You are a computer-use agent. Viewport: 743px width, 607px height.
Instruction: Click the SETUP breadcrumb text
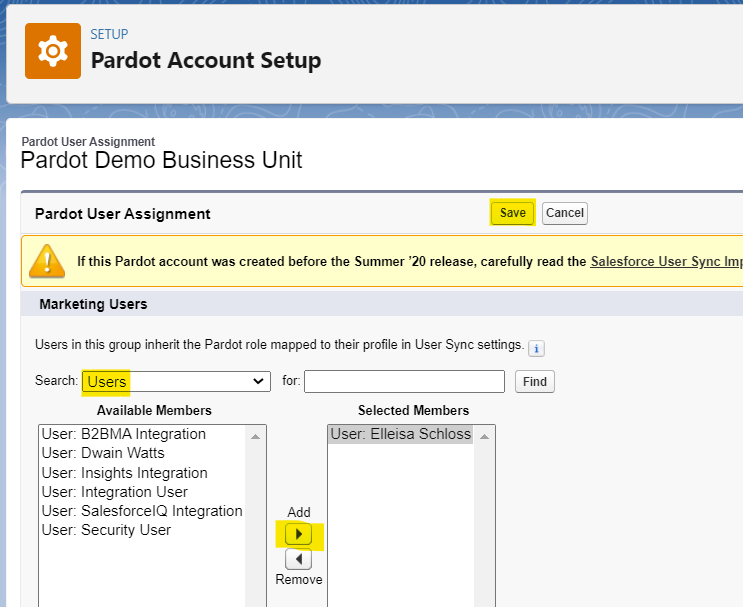(x=109, y=34)
